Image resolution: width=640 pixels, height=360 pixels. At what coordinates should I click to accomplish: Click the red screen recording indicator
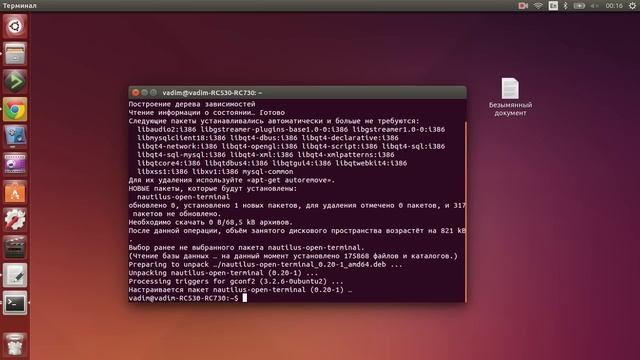(x=523, y=6)
